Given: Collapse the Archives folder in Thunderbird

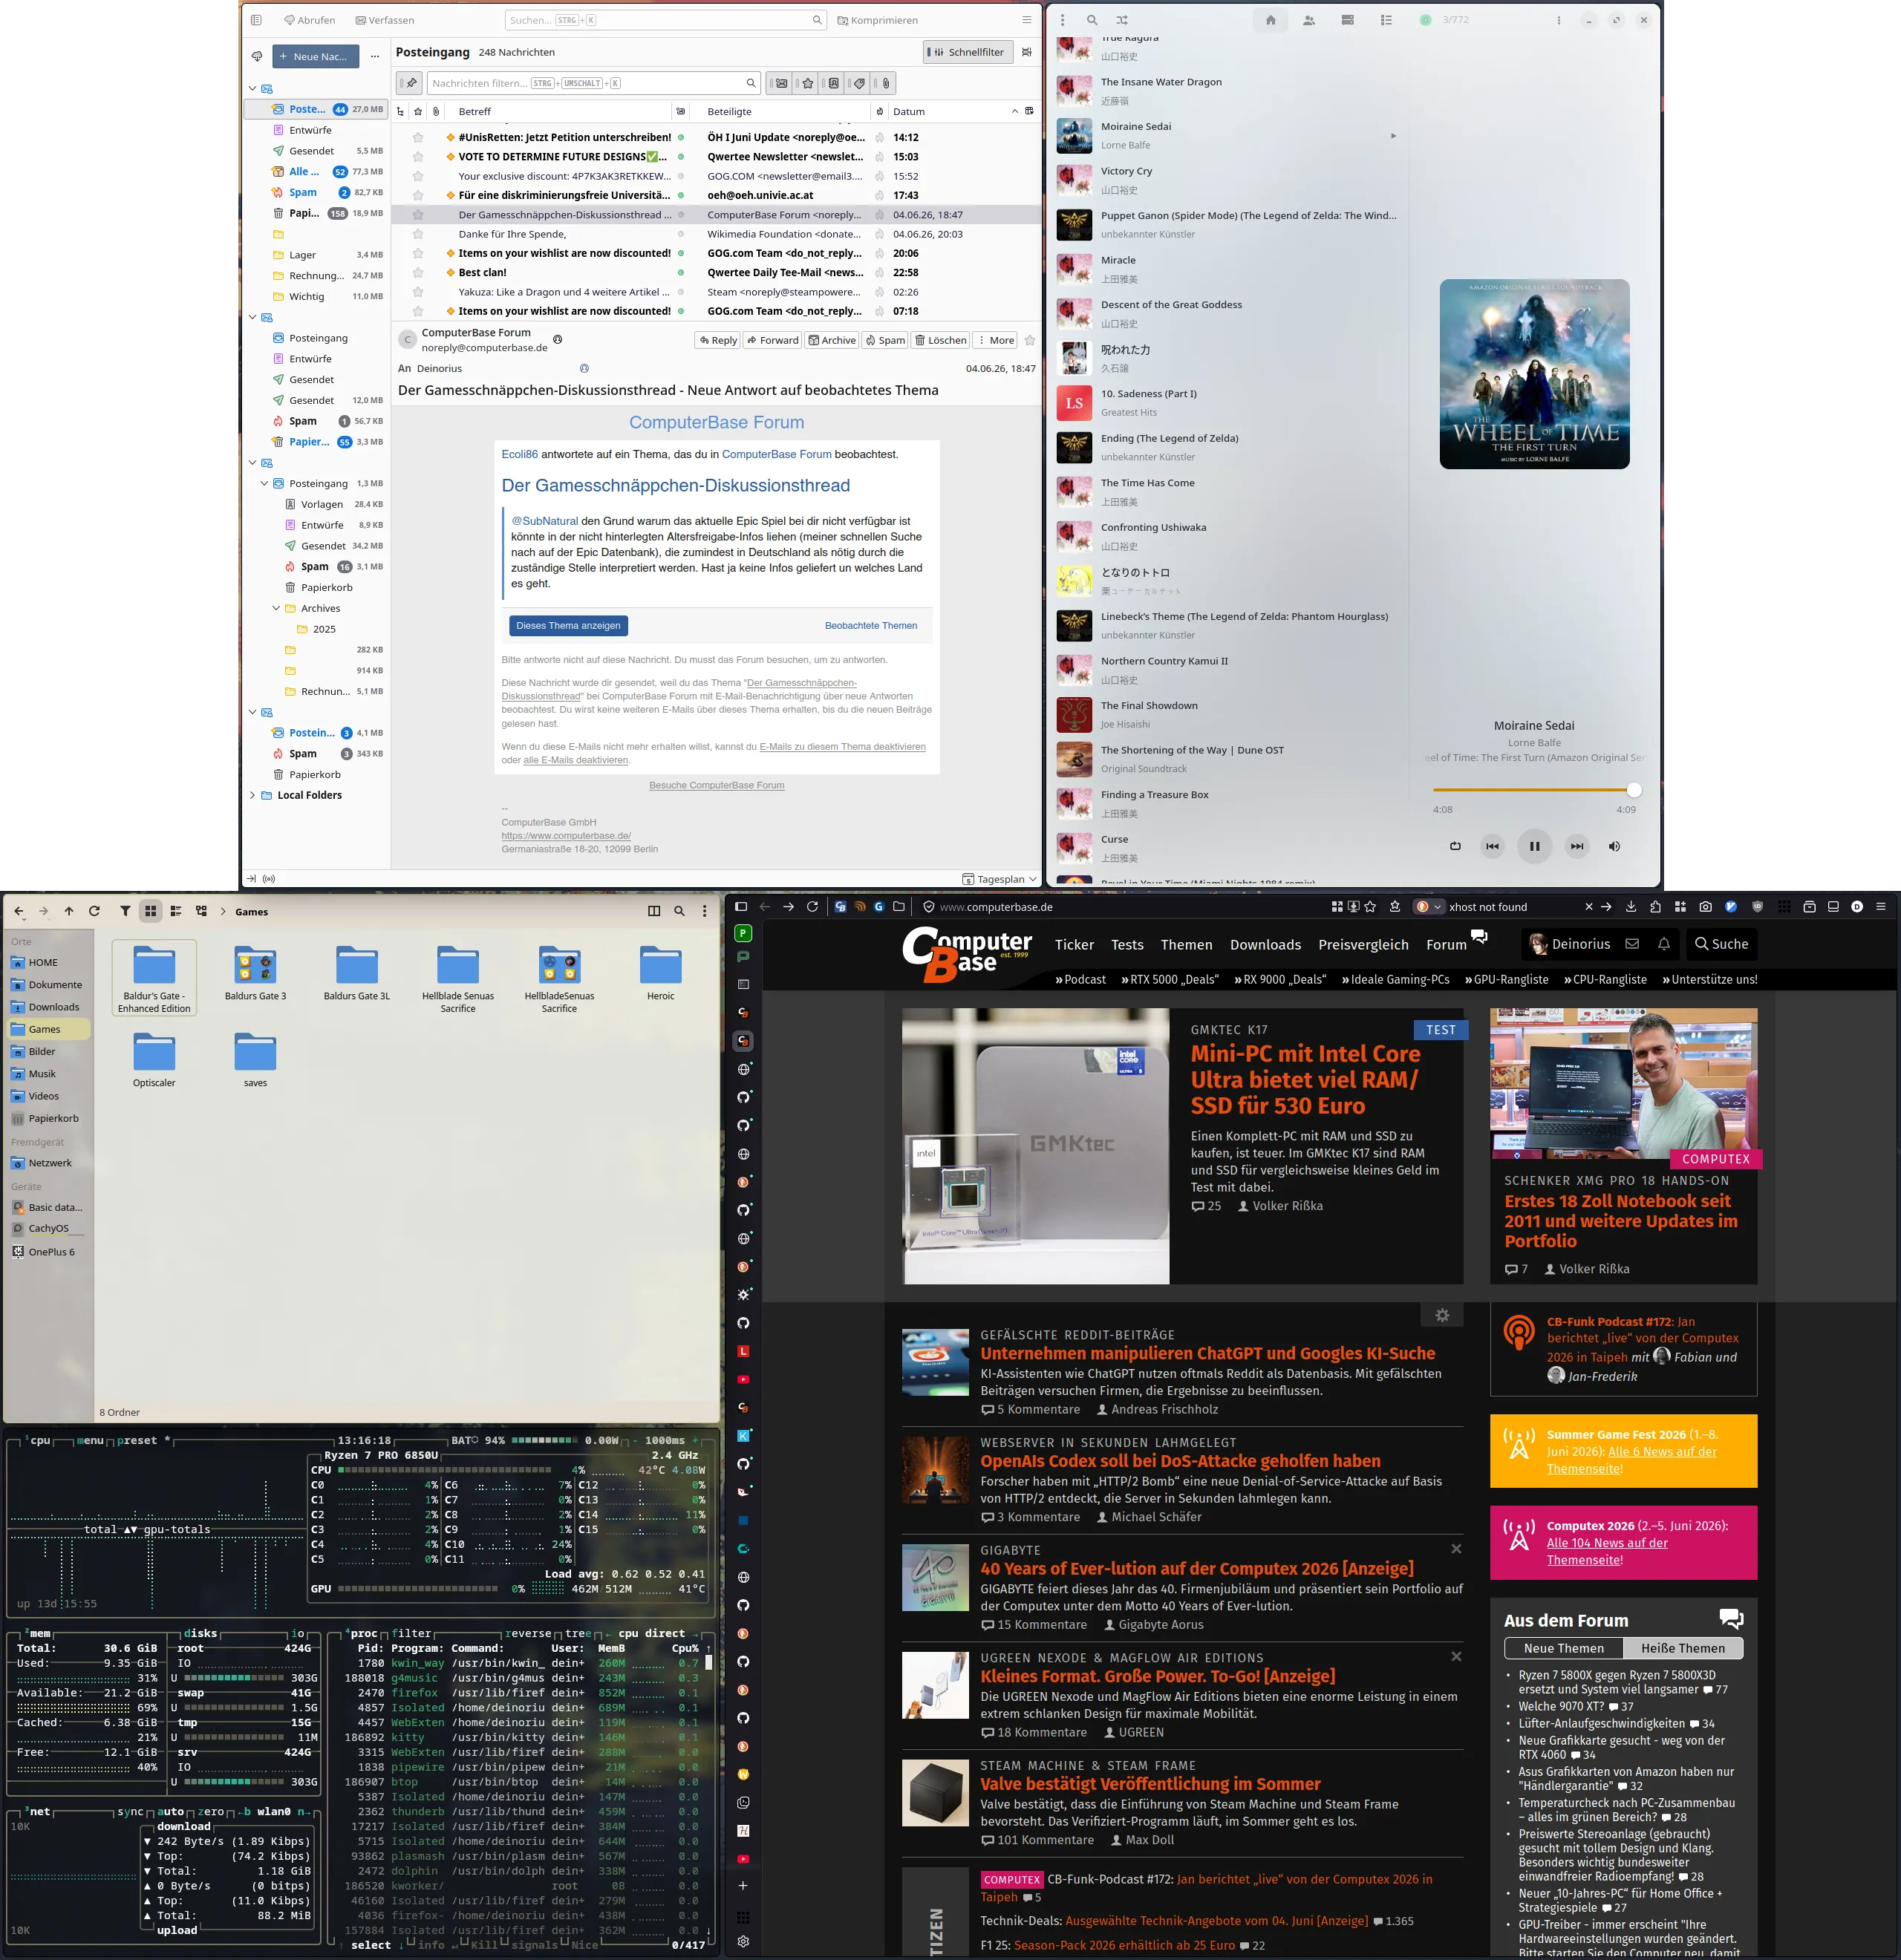Looking at the screenshot, I should coord(276,608).
